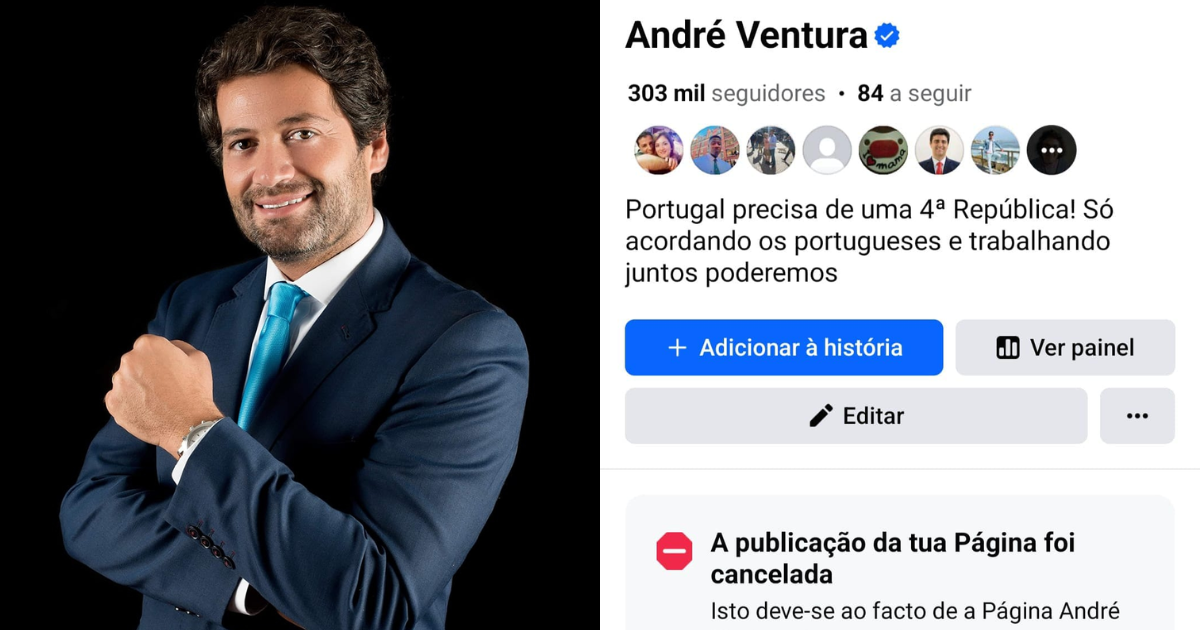Click the Adicionar à história button
1200x630 pixels.
[784, 348]
